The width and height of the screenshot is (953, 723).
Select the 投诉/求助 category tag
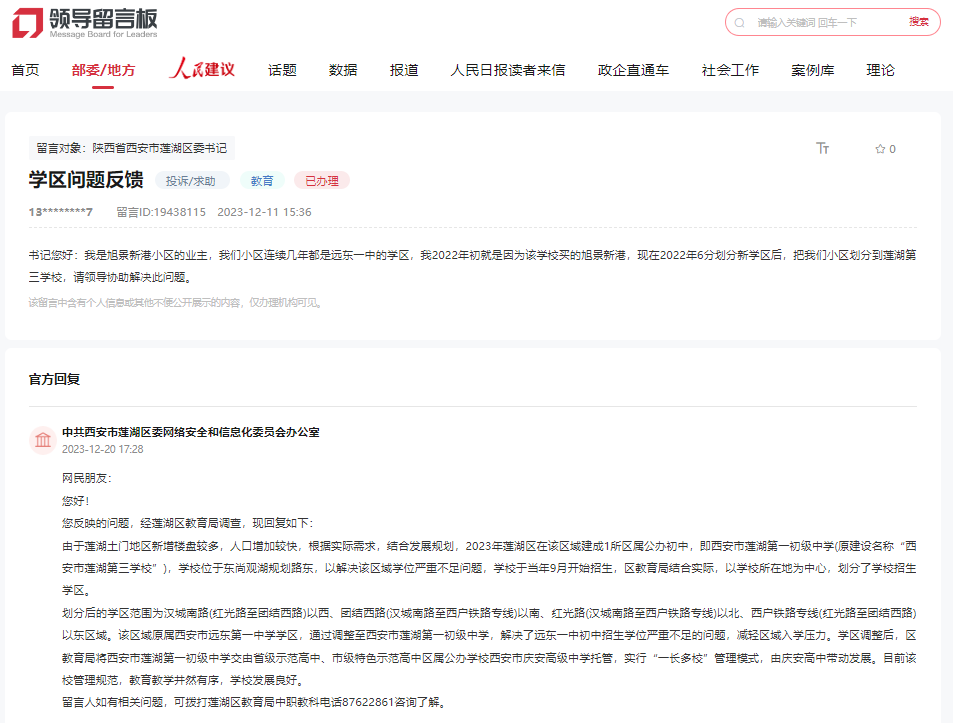point(190,180)
